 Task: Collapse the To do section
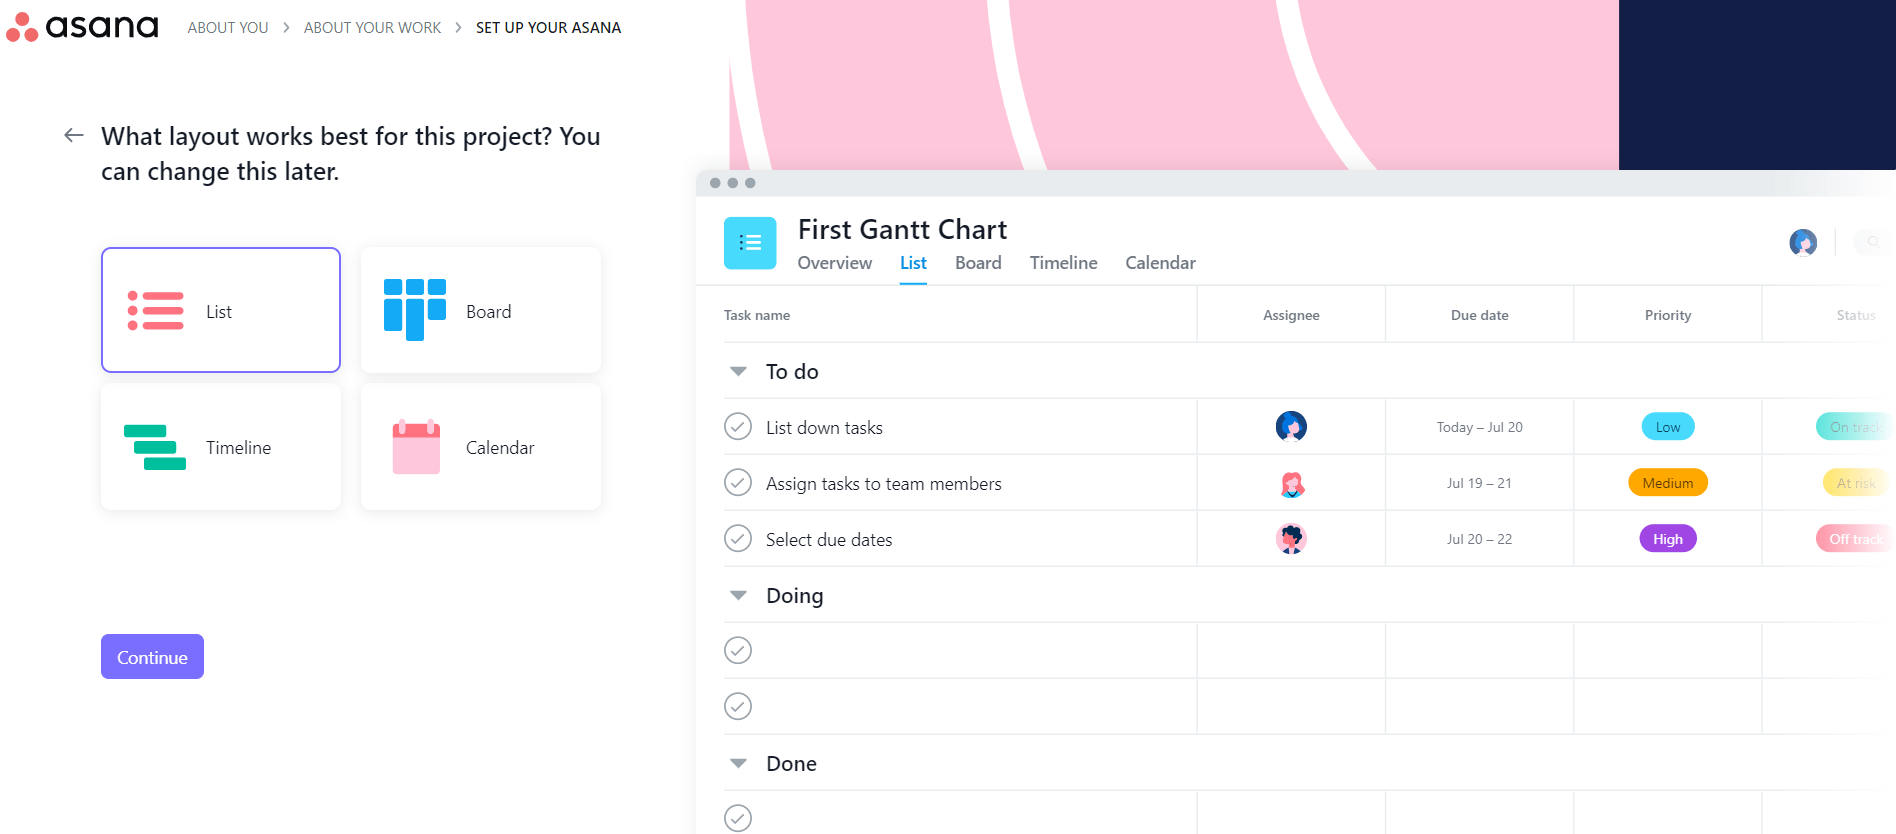click(x=738, y=371)
